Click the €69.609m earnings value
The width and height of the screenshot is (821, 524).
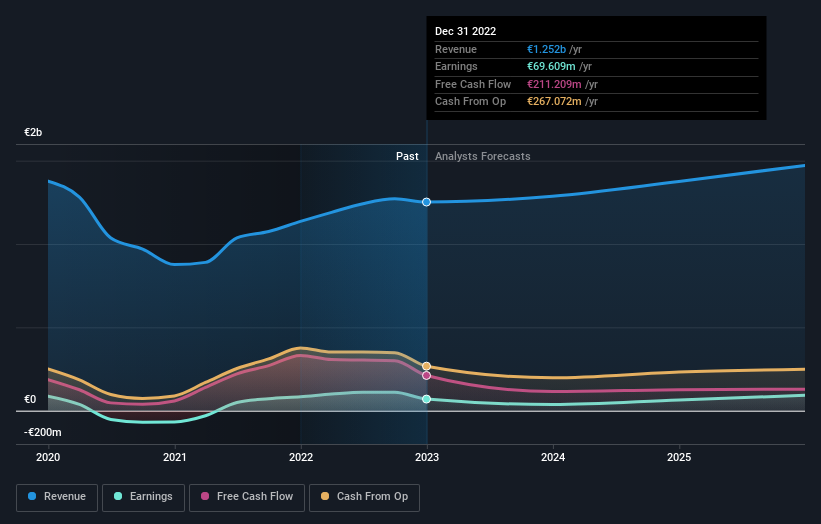tap(551, 66)
